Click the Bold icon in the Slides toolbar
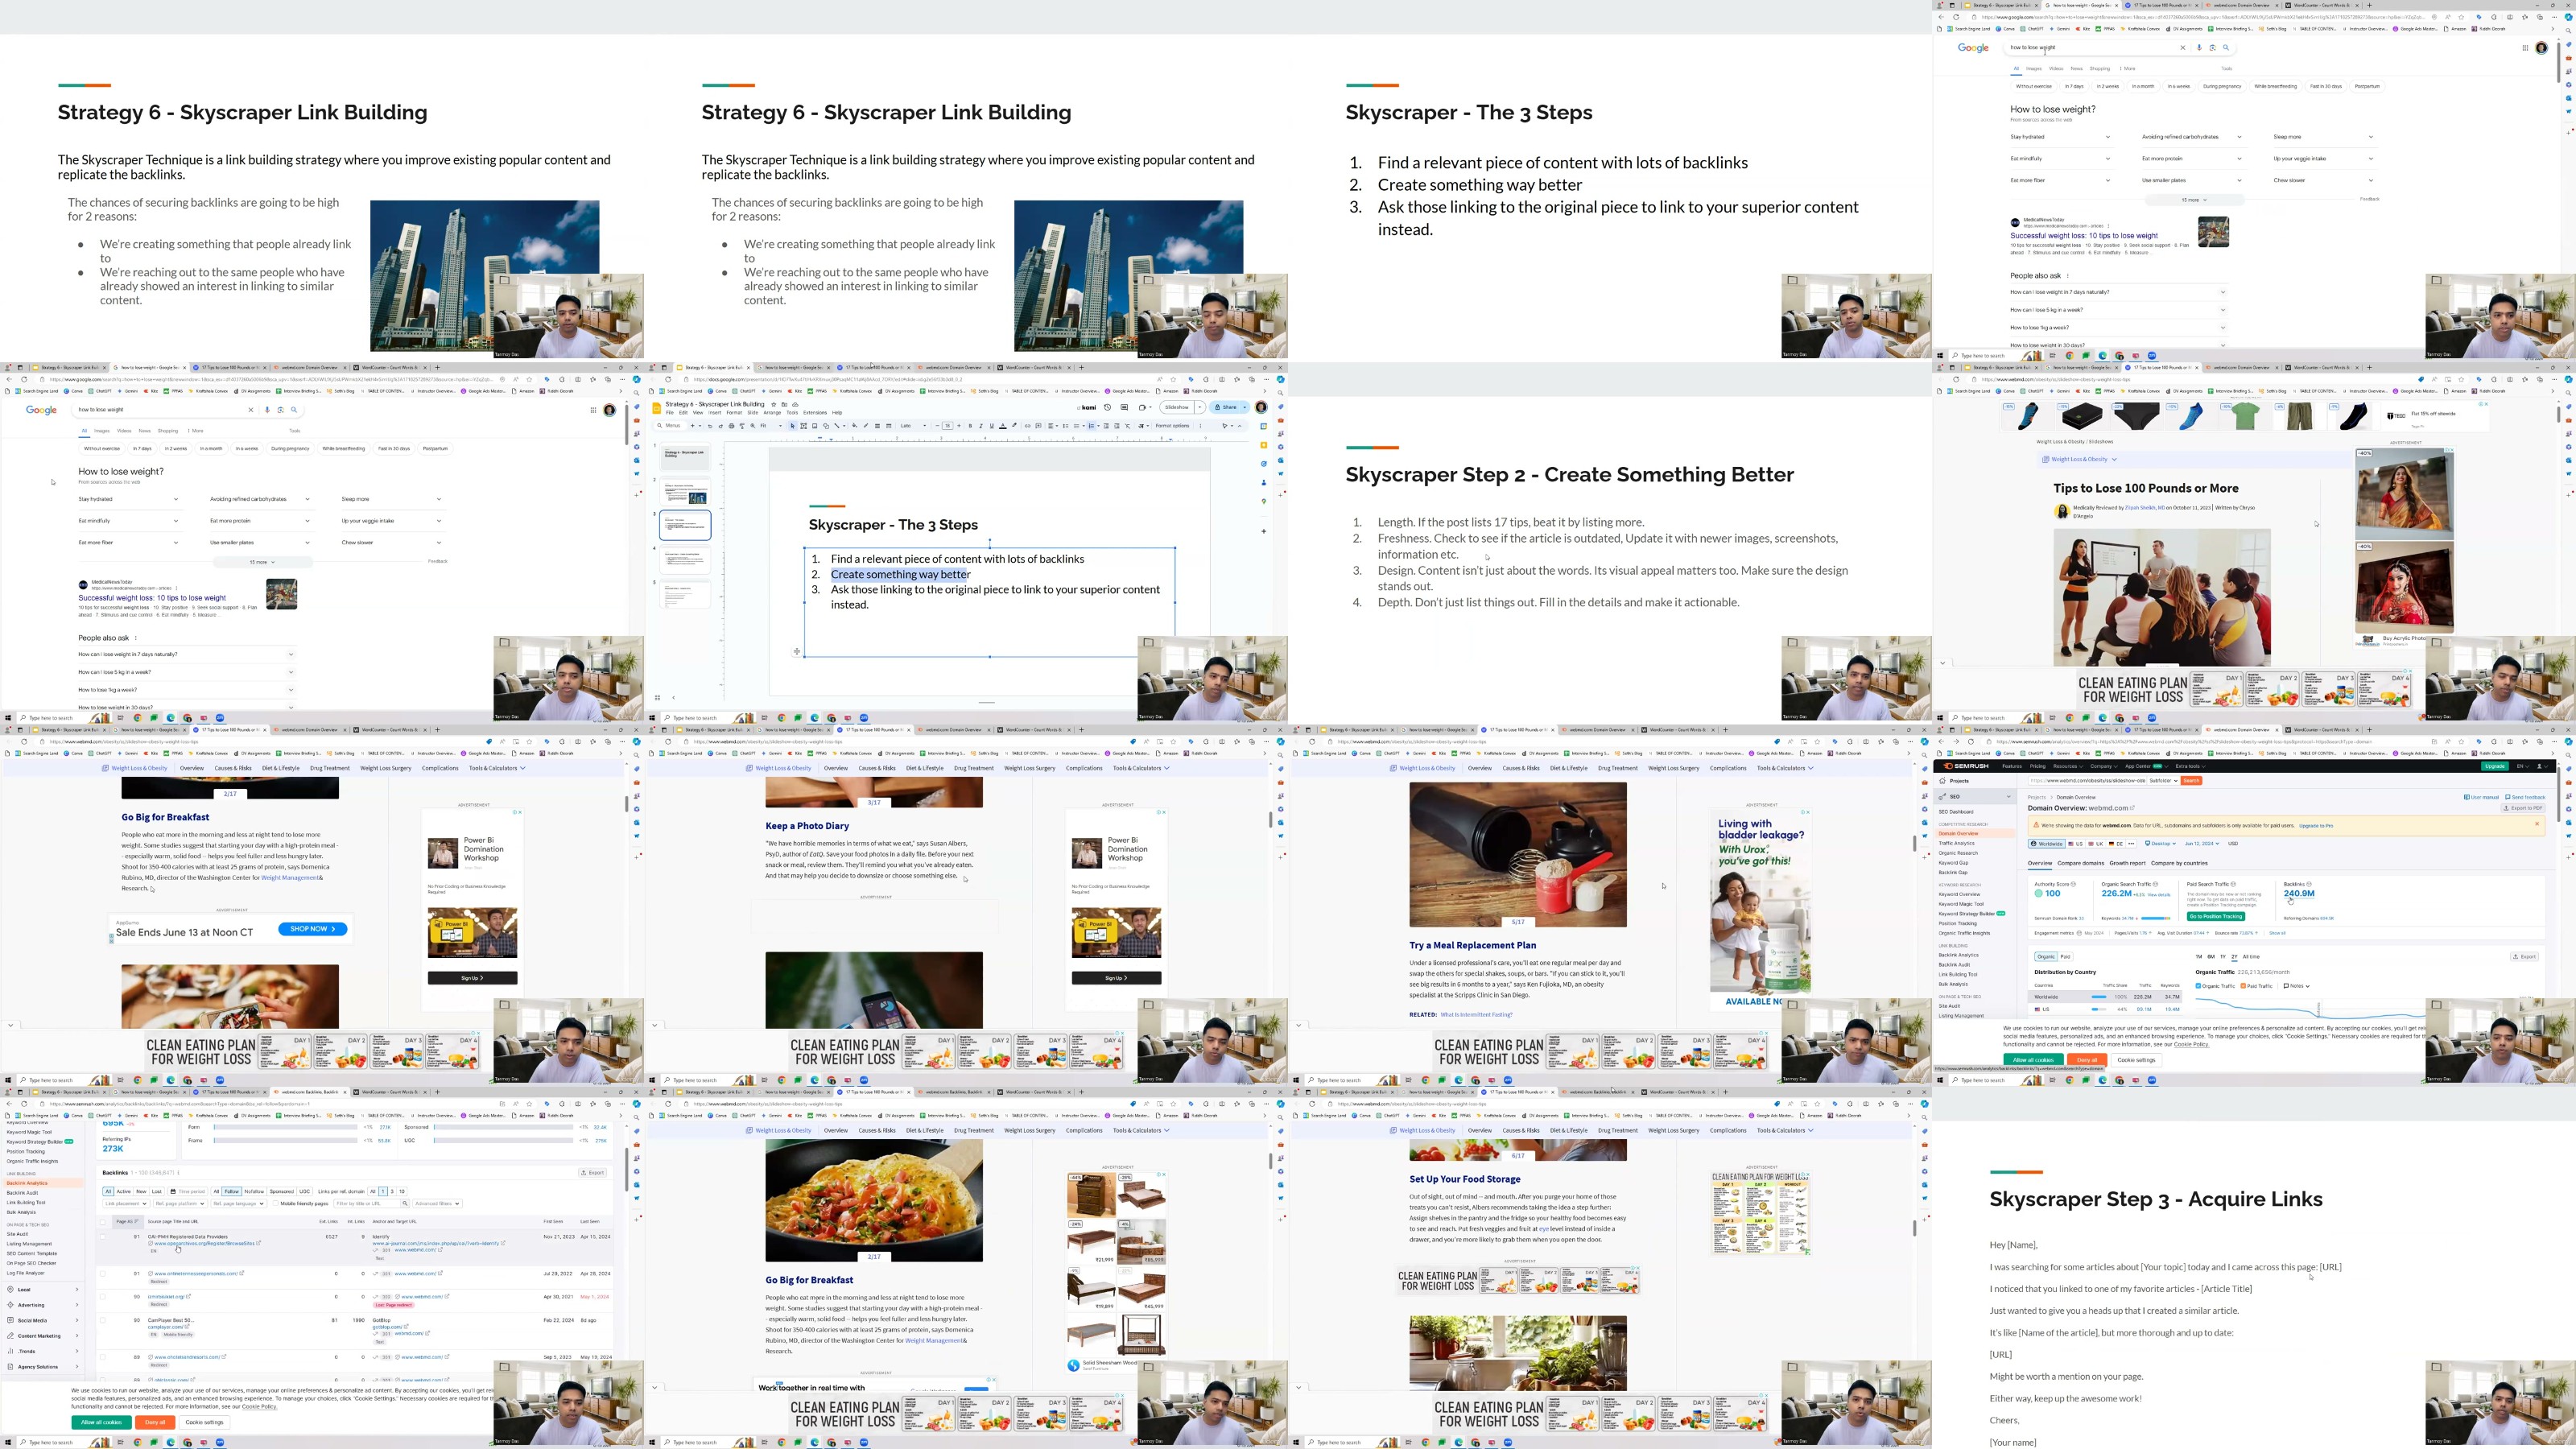 [971, 426]
